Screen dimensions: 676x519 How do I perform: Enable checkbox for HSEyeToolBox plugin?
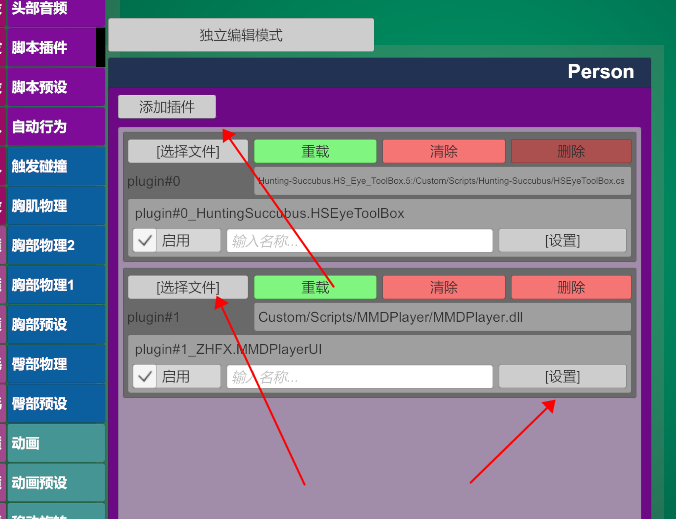pyautogui.click(x=144, y=241)
